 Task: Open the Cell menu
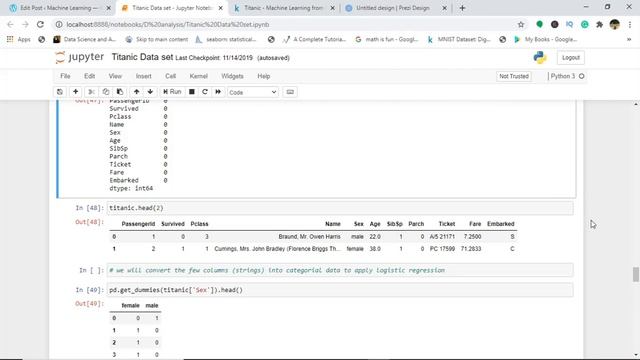coord(171,76)
